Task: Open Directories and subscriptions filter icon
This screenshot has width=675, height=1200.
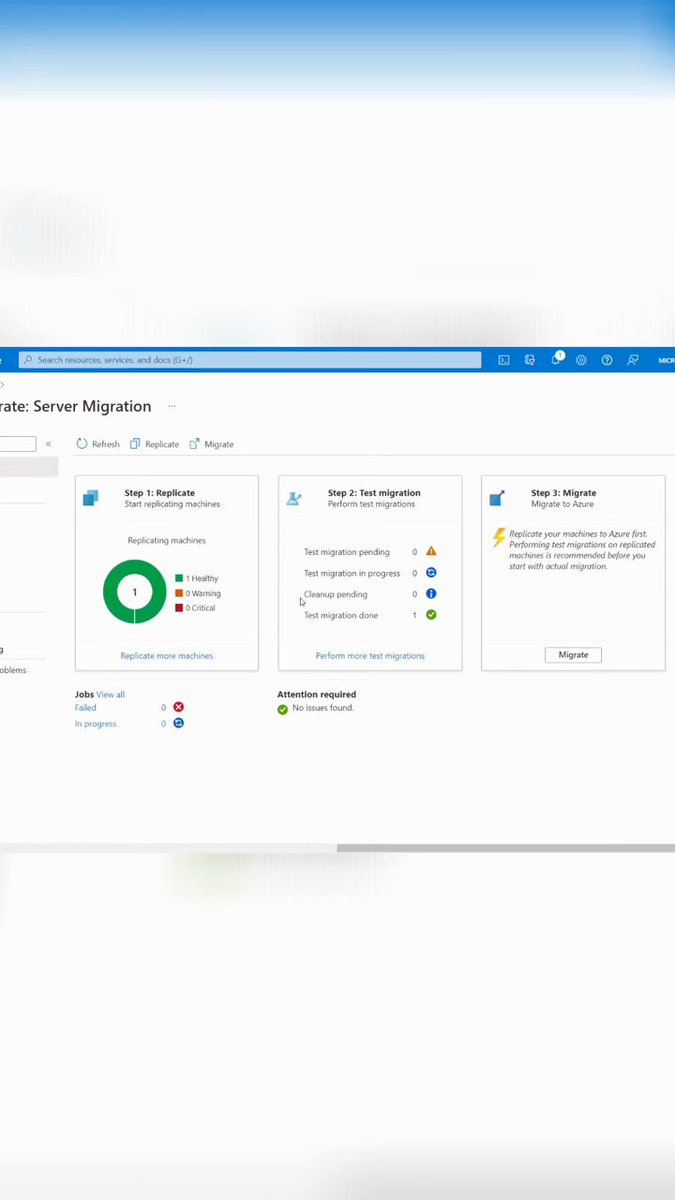Action: pos(530,360)
